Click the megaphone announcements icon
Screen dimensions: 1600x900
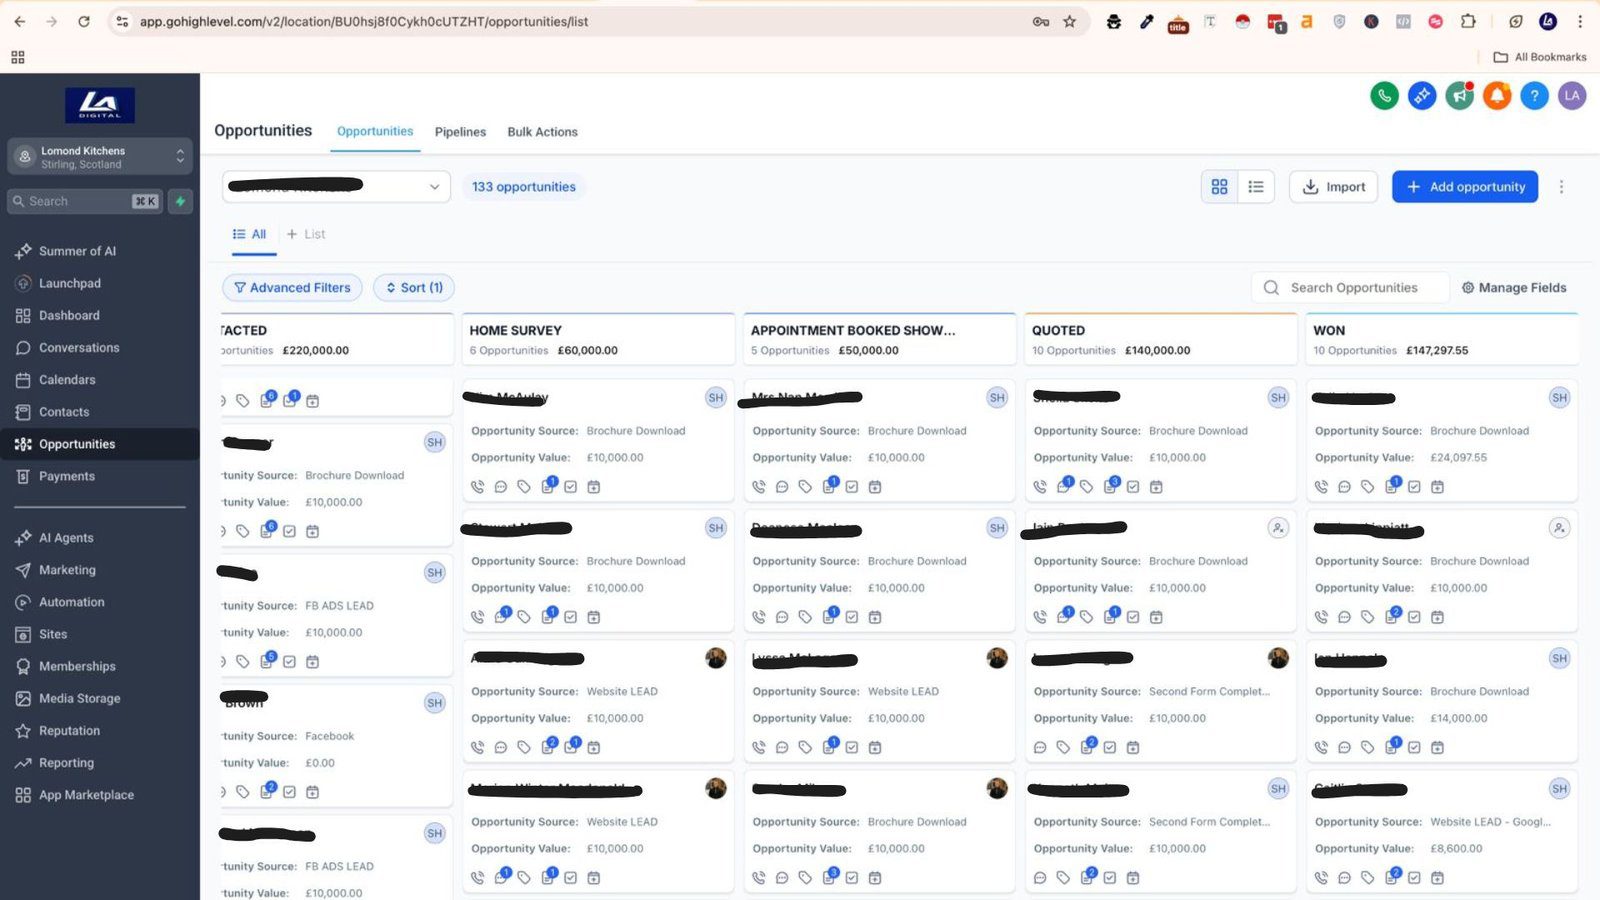(x=1460, y=96)
